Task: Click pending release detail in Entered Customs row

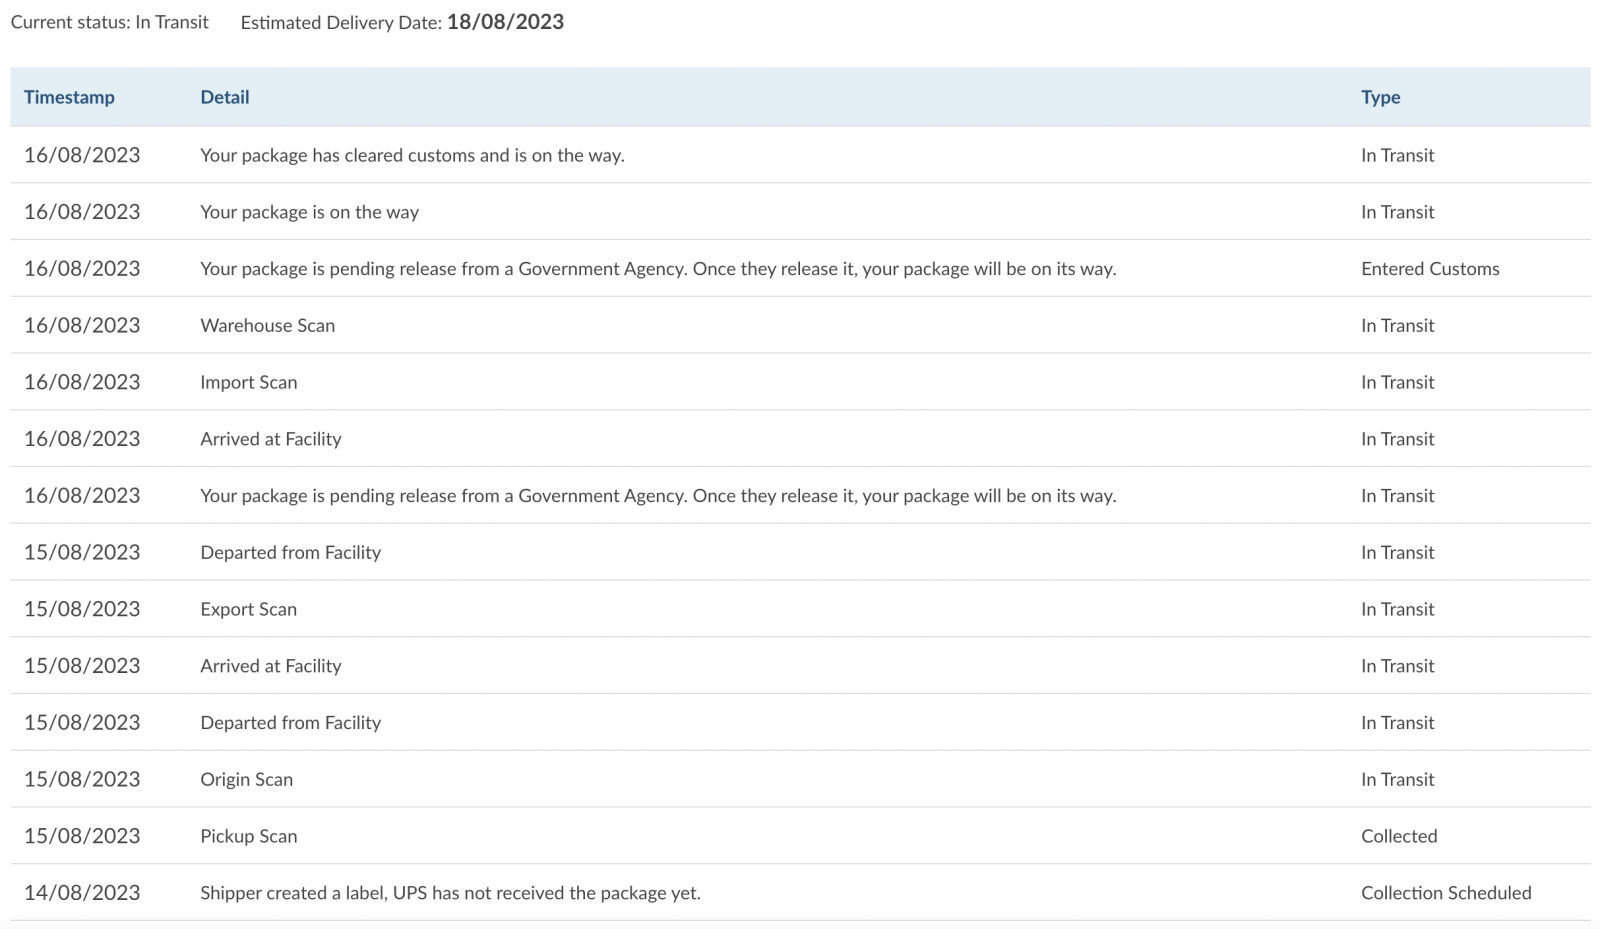Action: click(x=658, y=269)
